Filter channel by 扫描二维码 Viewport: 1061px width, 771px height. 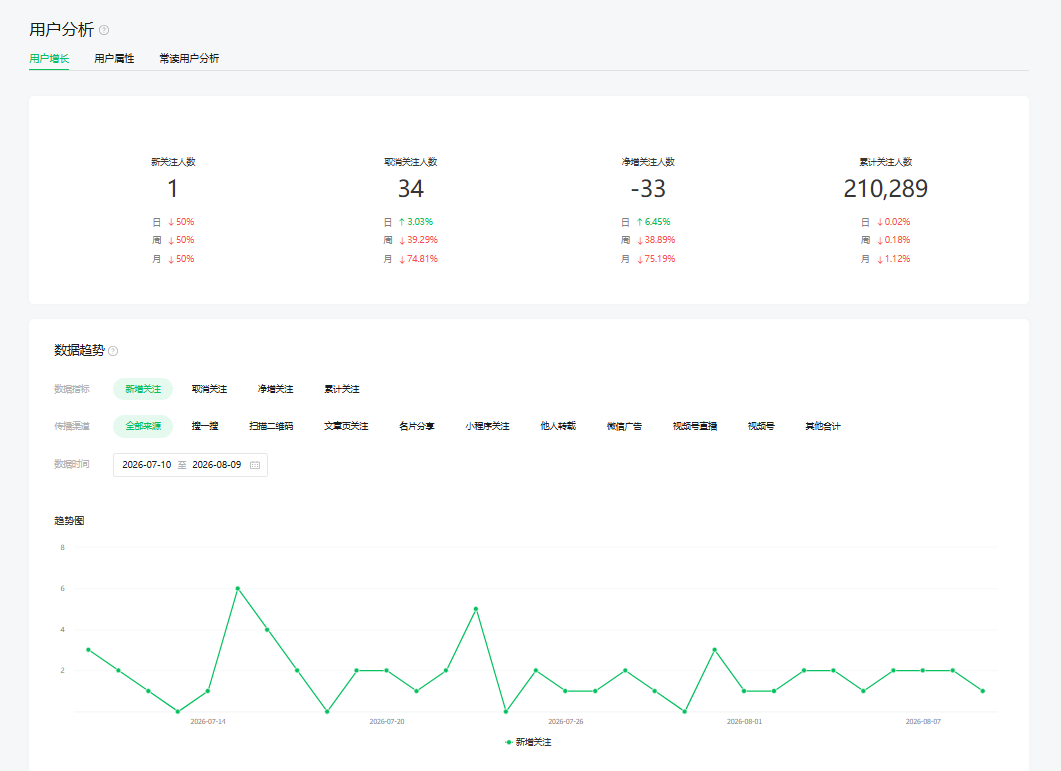tap(271, 426)
